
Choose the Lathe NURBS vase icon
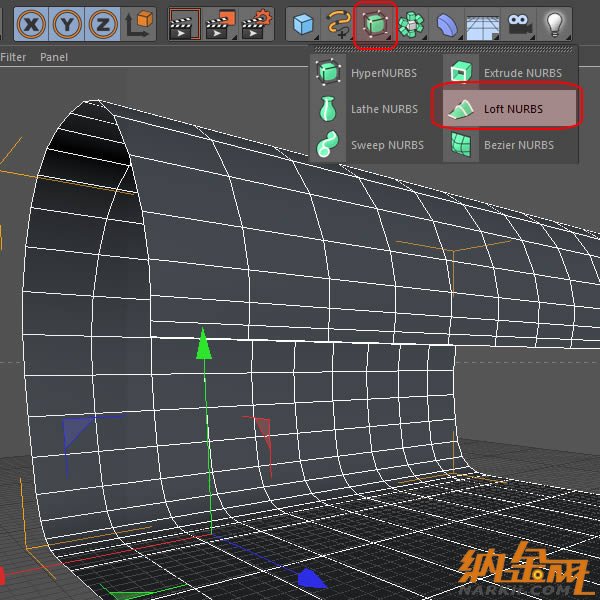(328, 109)
